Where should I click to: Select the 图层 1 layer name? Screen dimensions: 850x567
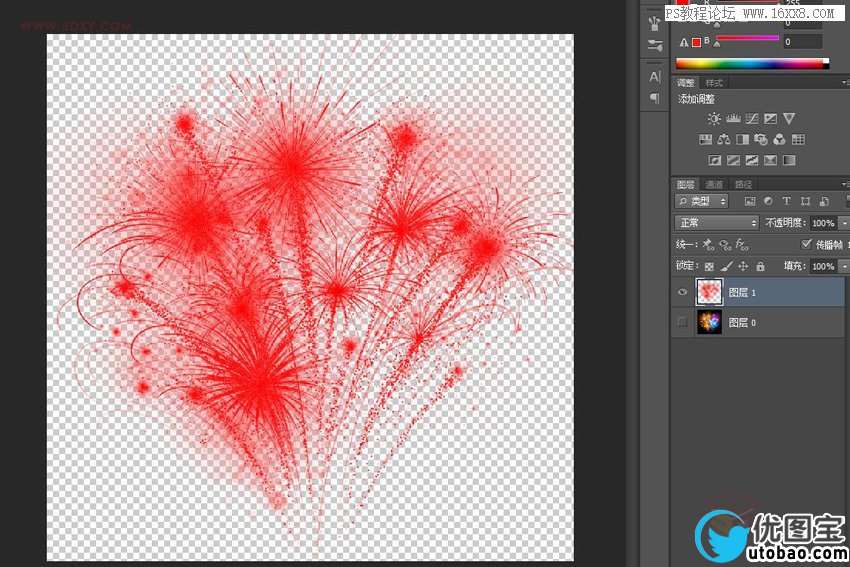tap(742, 293)
